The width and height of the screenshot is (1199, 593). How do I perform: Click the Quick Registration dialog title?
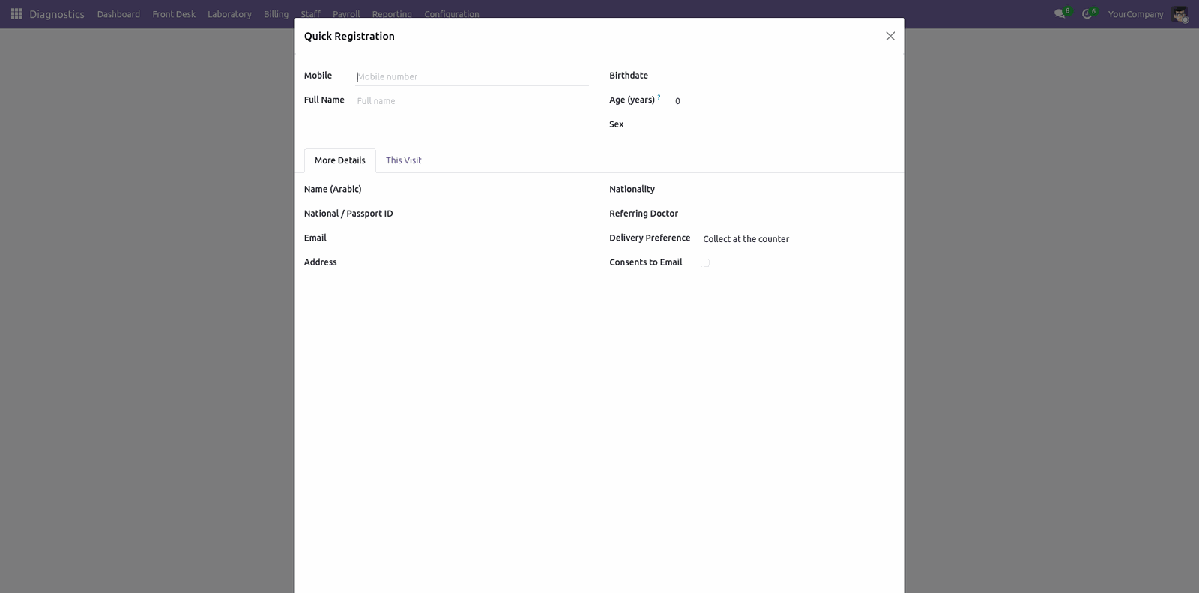point(349,36)
